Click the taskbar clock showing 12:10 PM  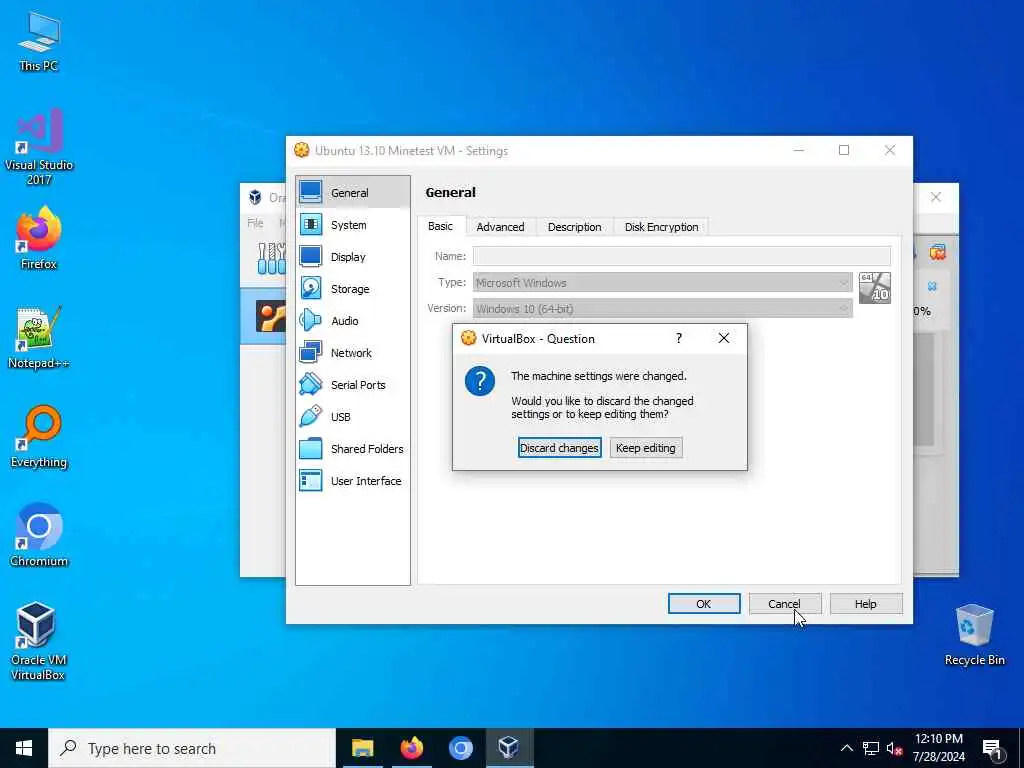click(x=939, y=748)
